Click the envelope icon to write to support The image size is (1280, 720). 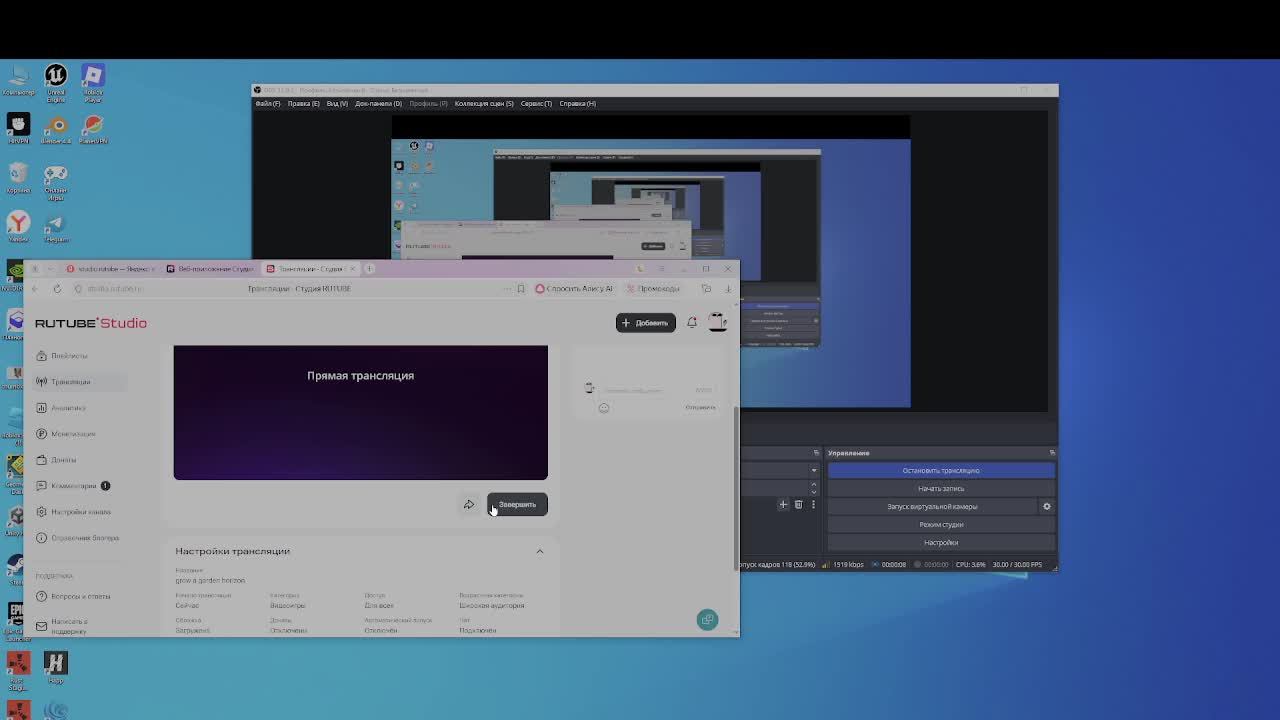coord(41,626)
